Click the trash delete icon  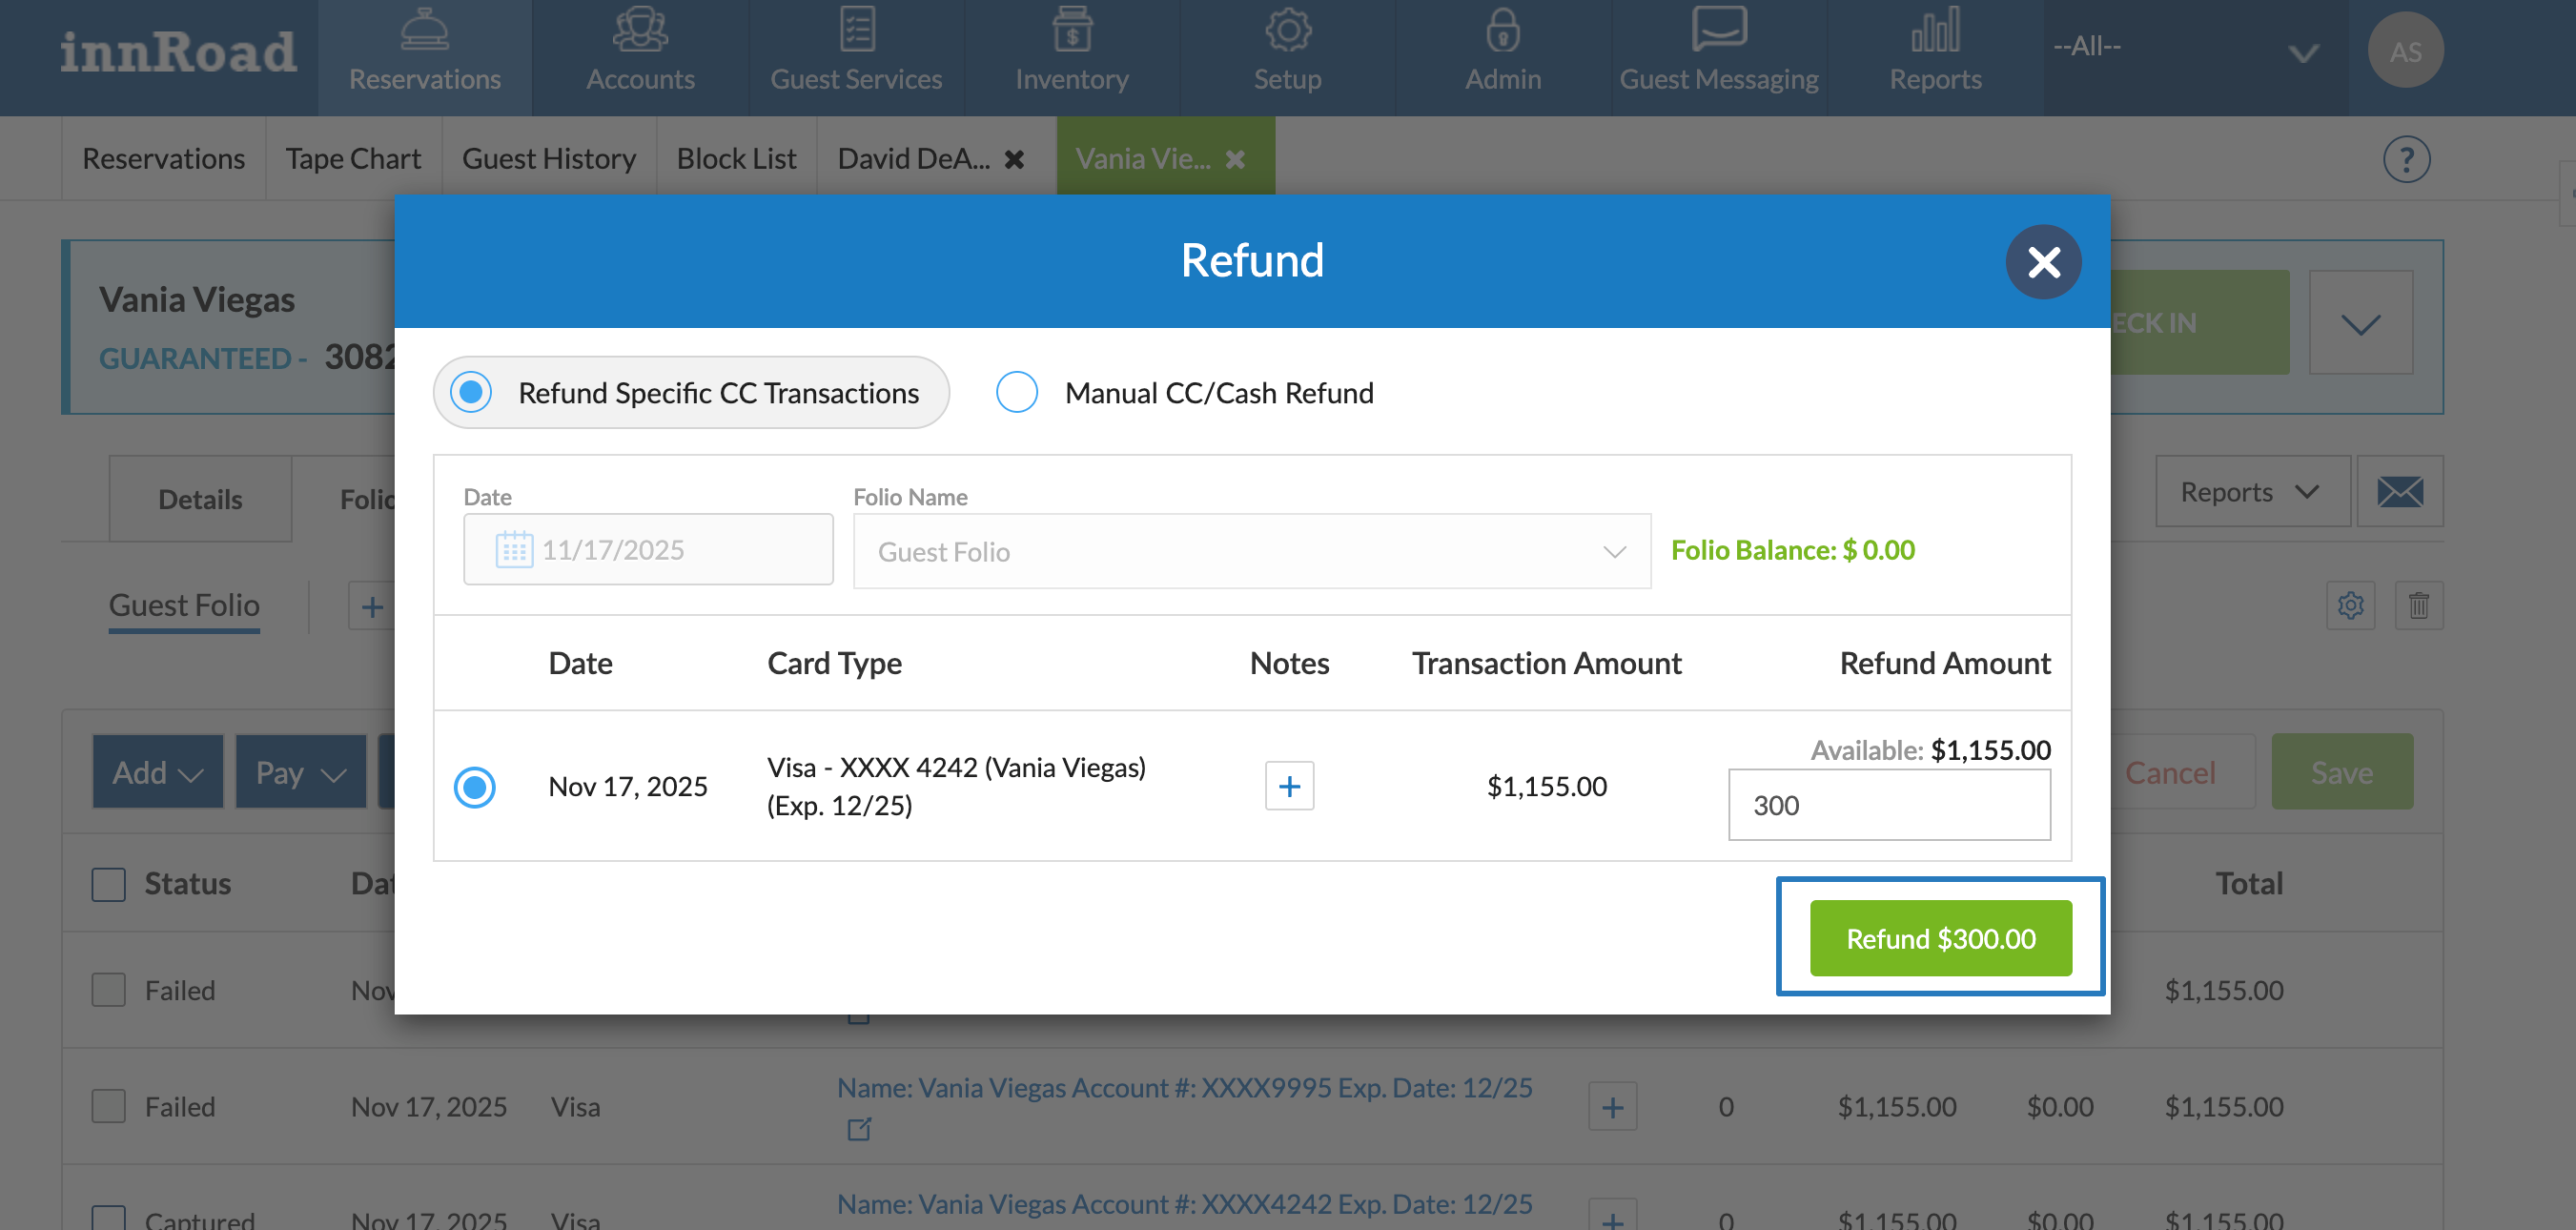2418,605
